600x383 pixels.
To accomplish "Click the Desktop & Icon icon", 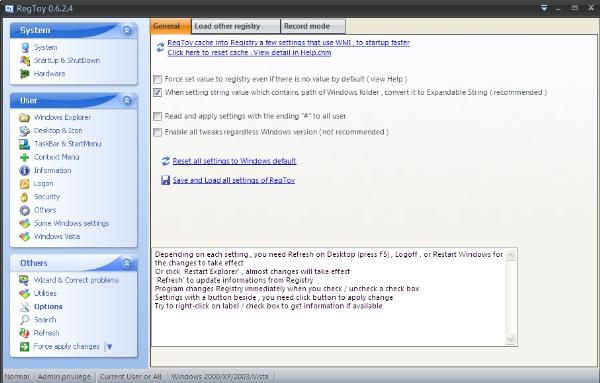I will [x=24, y=131].
